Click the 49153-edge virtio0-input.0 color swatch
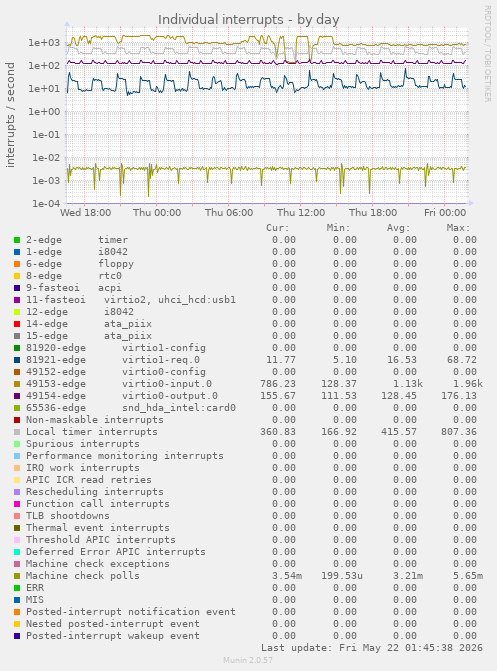 click(17, 384)
